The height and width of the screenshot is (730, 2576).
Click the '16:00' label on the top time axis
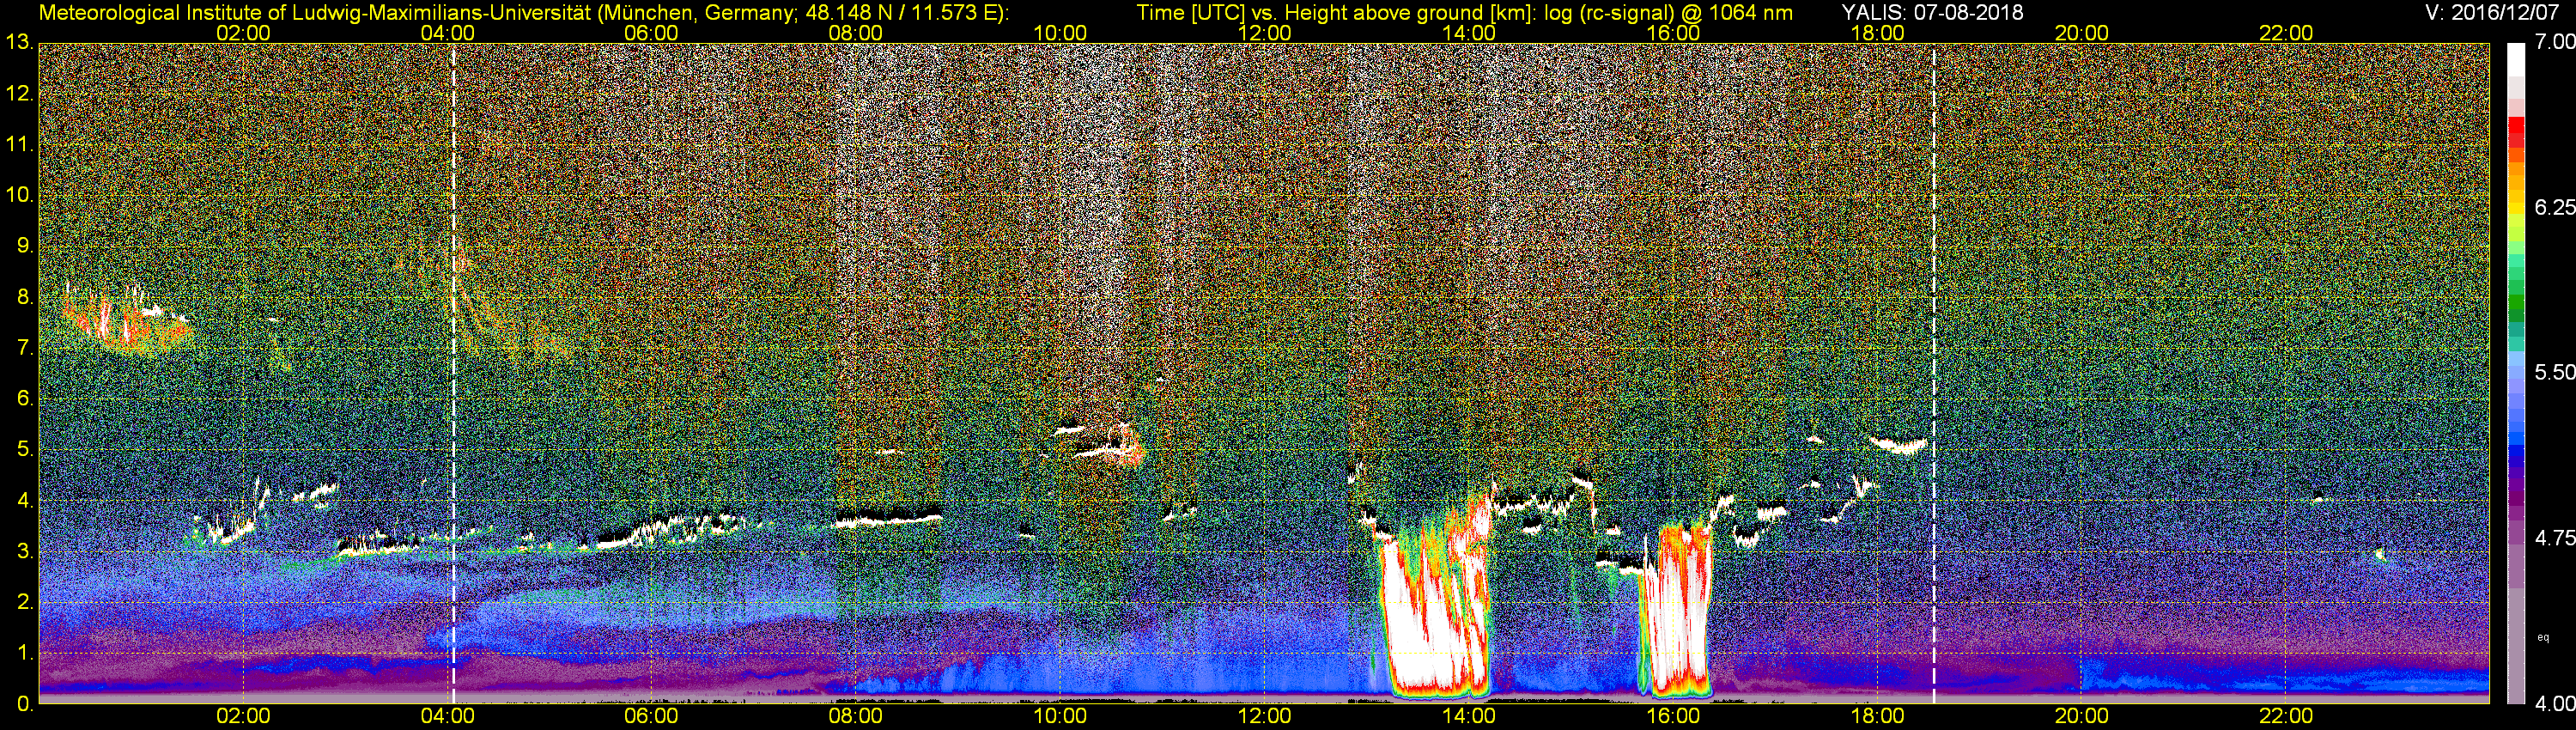click(1673, 33)
